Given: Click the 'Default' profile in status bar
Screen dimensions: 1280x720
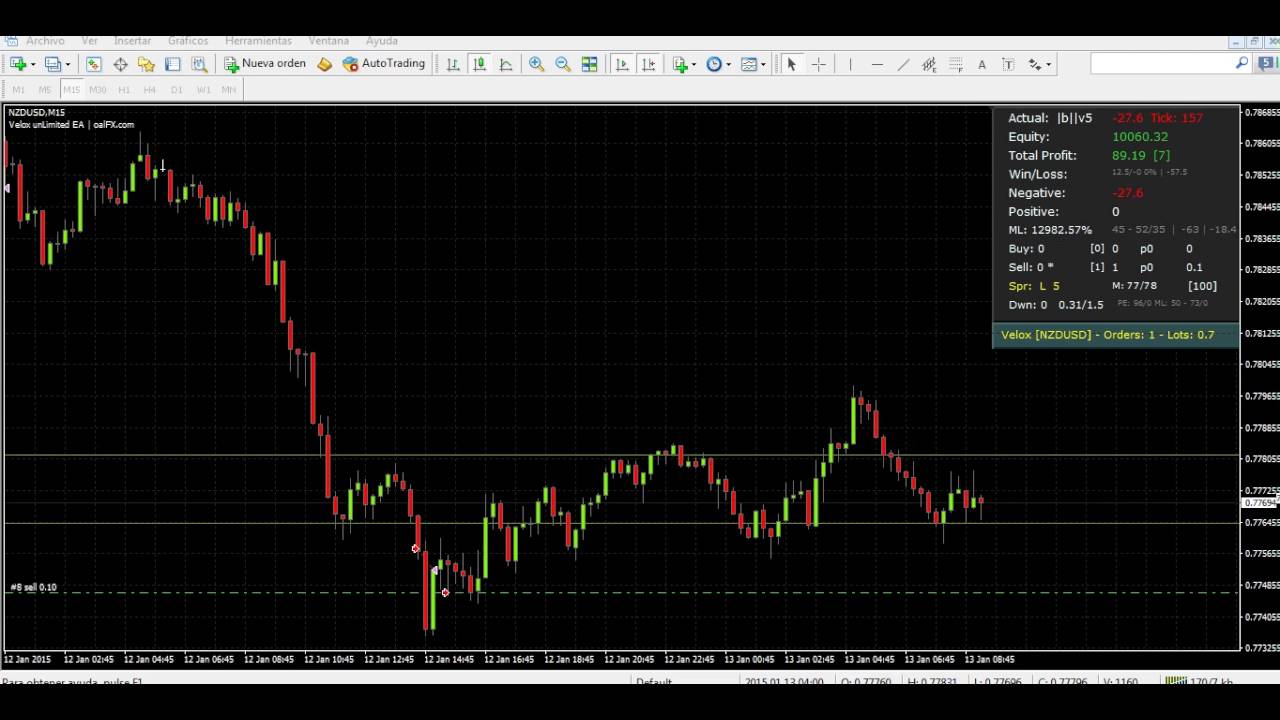Looking at the screenshot, I should pos(654,682).
